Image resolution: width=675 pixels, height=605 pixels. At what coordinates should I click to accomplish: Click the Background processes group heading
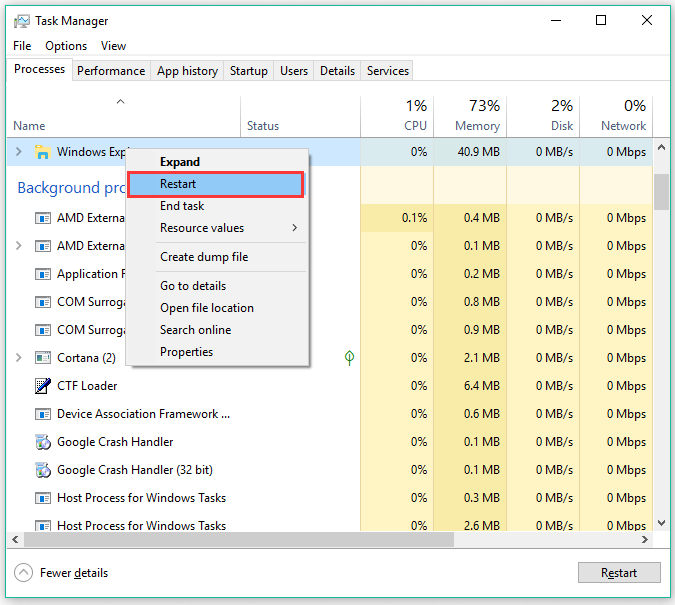click(71, 188)
